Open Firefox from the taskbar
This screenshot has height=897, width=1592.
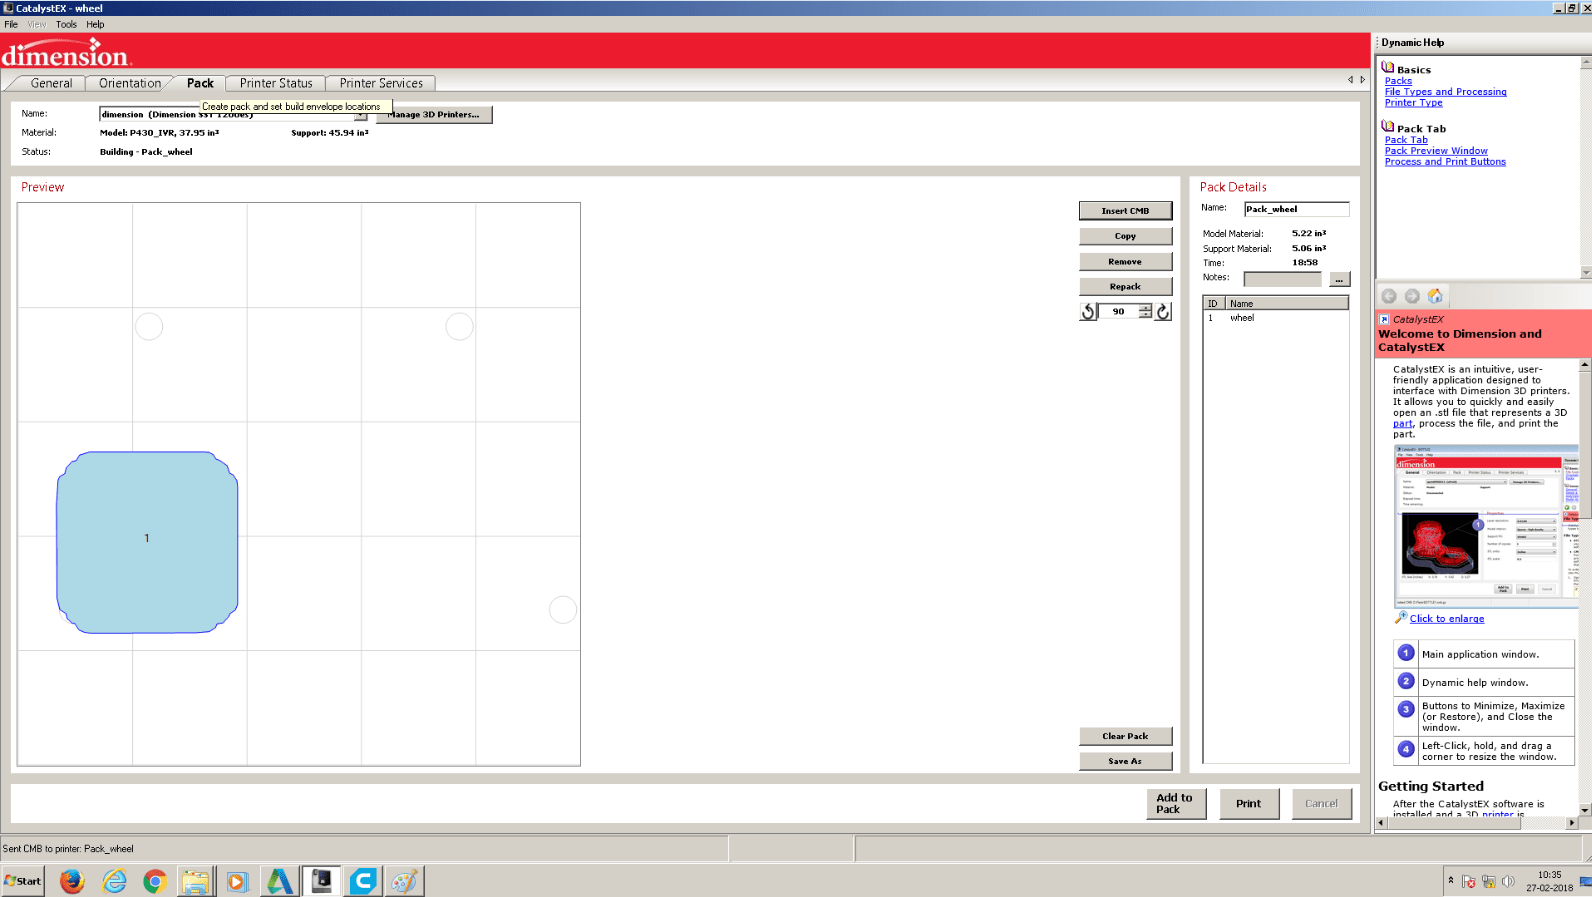click(x=72, y=881)
